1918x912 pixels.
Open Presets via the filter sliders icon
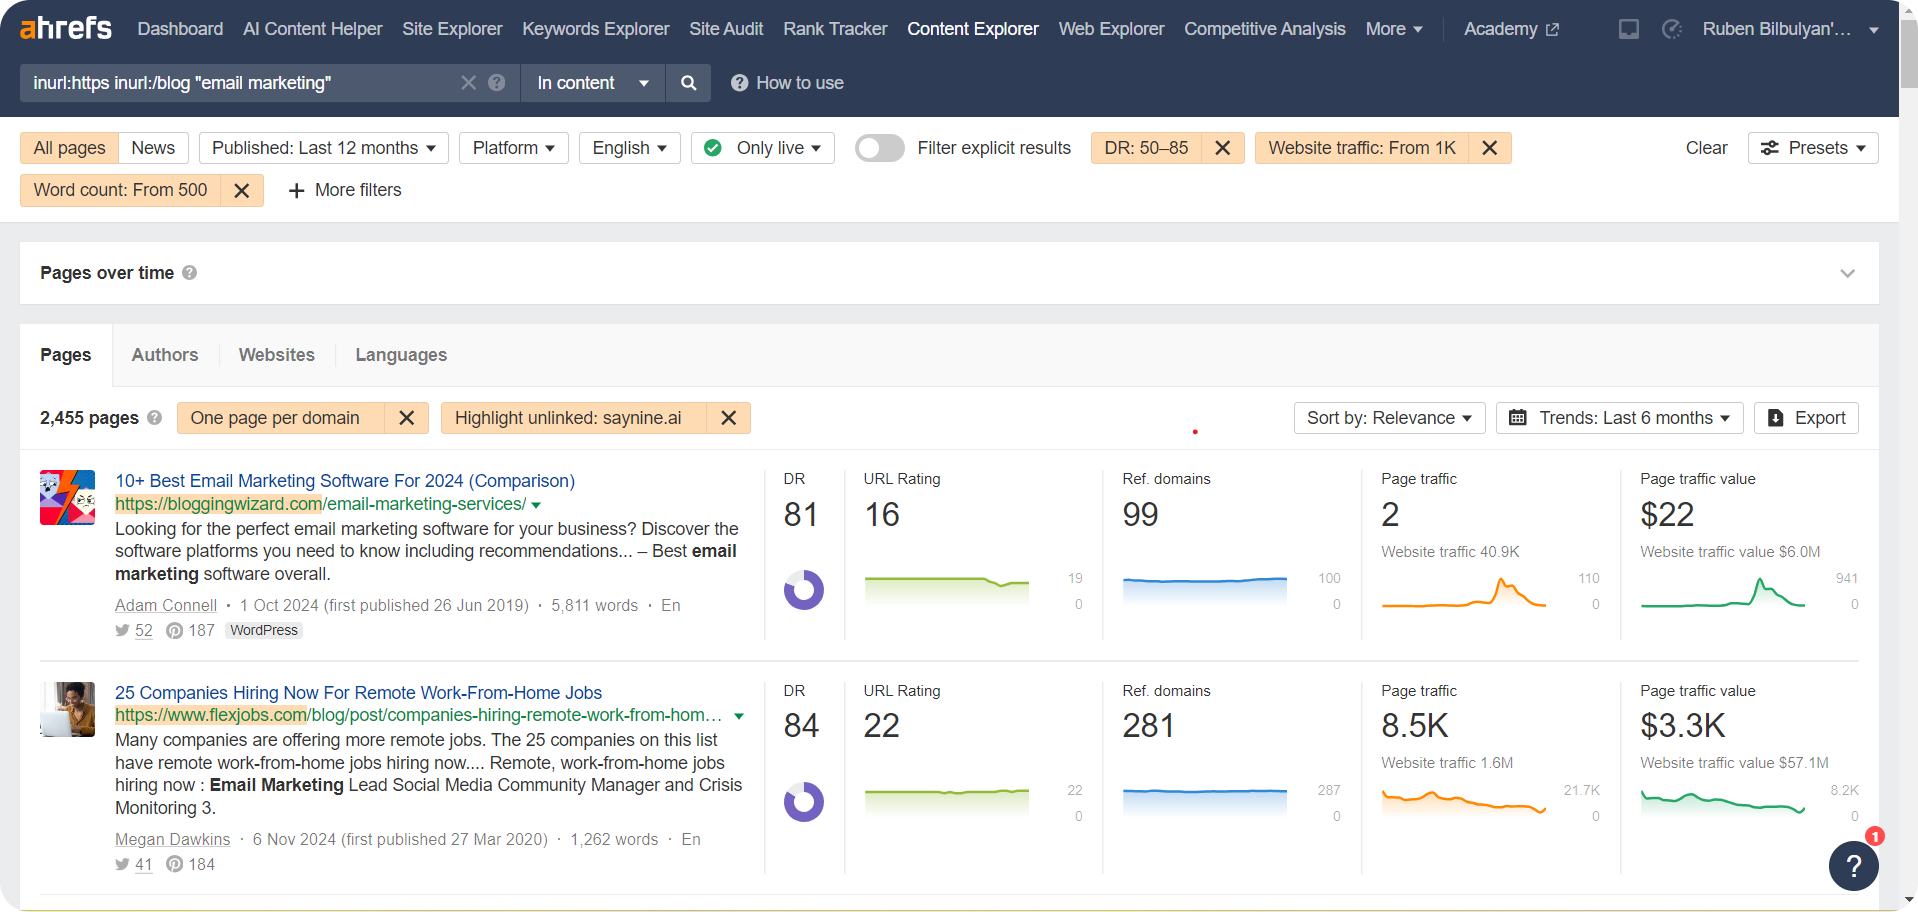point(1768,147)
